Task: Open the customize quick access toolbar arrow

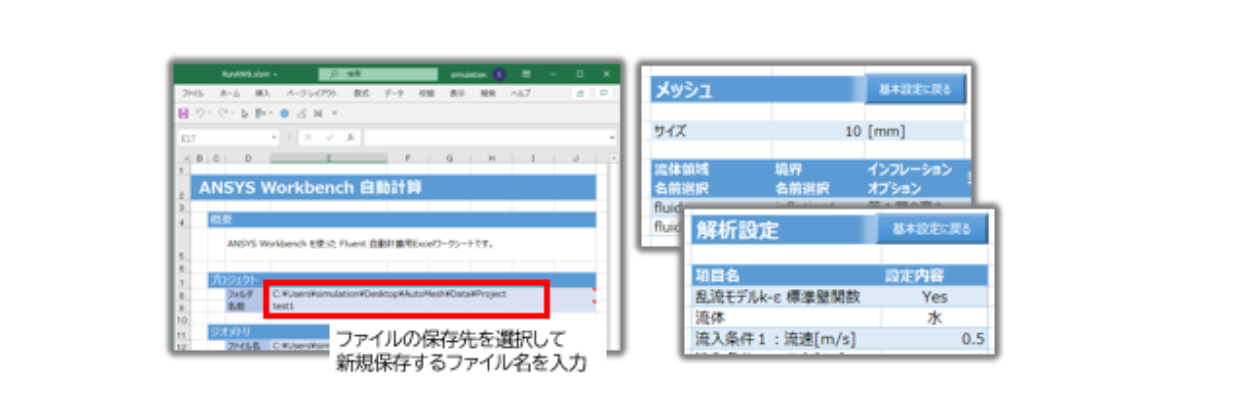Action: [x=334, y=113]
